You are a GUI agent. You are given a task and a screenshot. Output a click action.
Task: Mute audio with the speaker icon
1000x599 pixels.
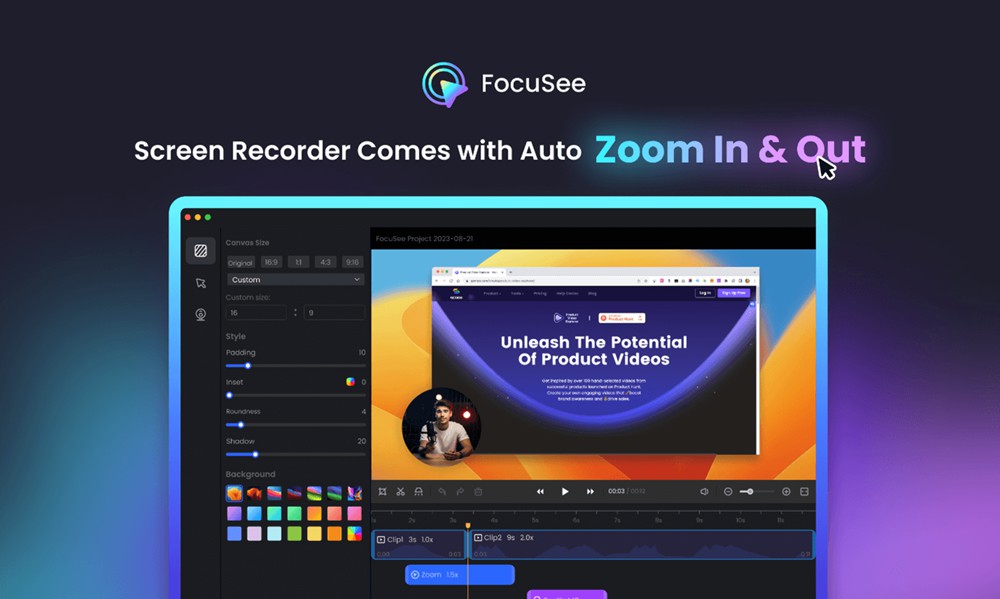704,492
